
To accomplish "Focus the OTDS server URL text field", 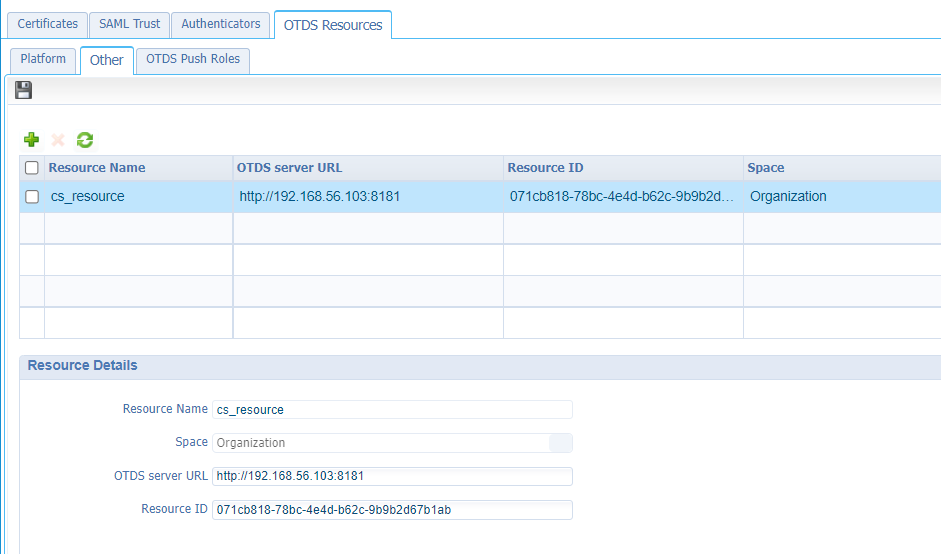I will click(392, 476).
